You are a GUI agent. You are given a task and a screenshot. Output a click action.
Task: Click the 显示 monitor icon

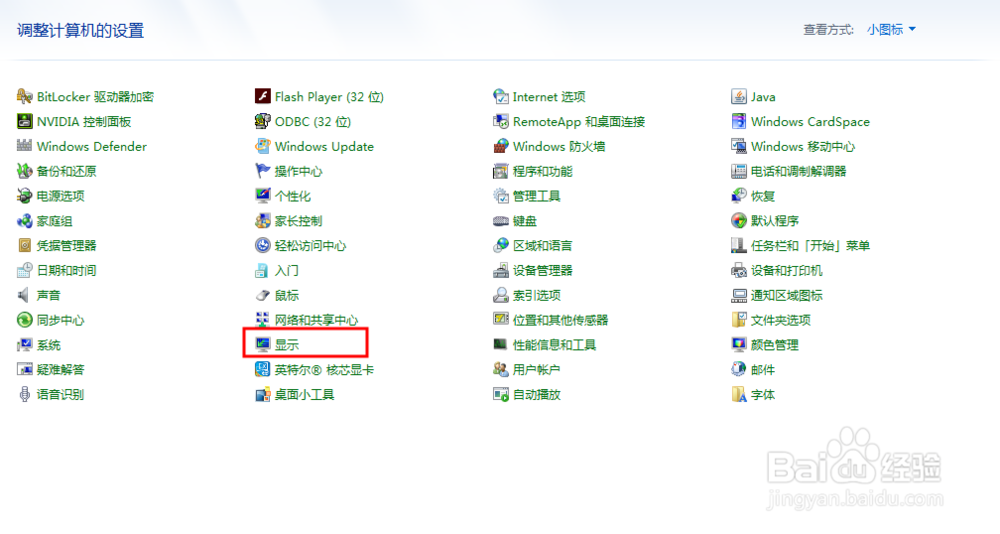click(x=262, y=345)
